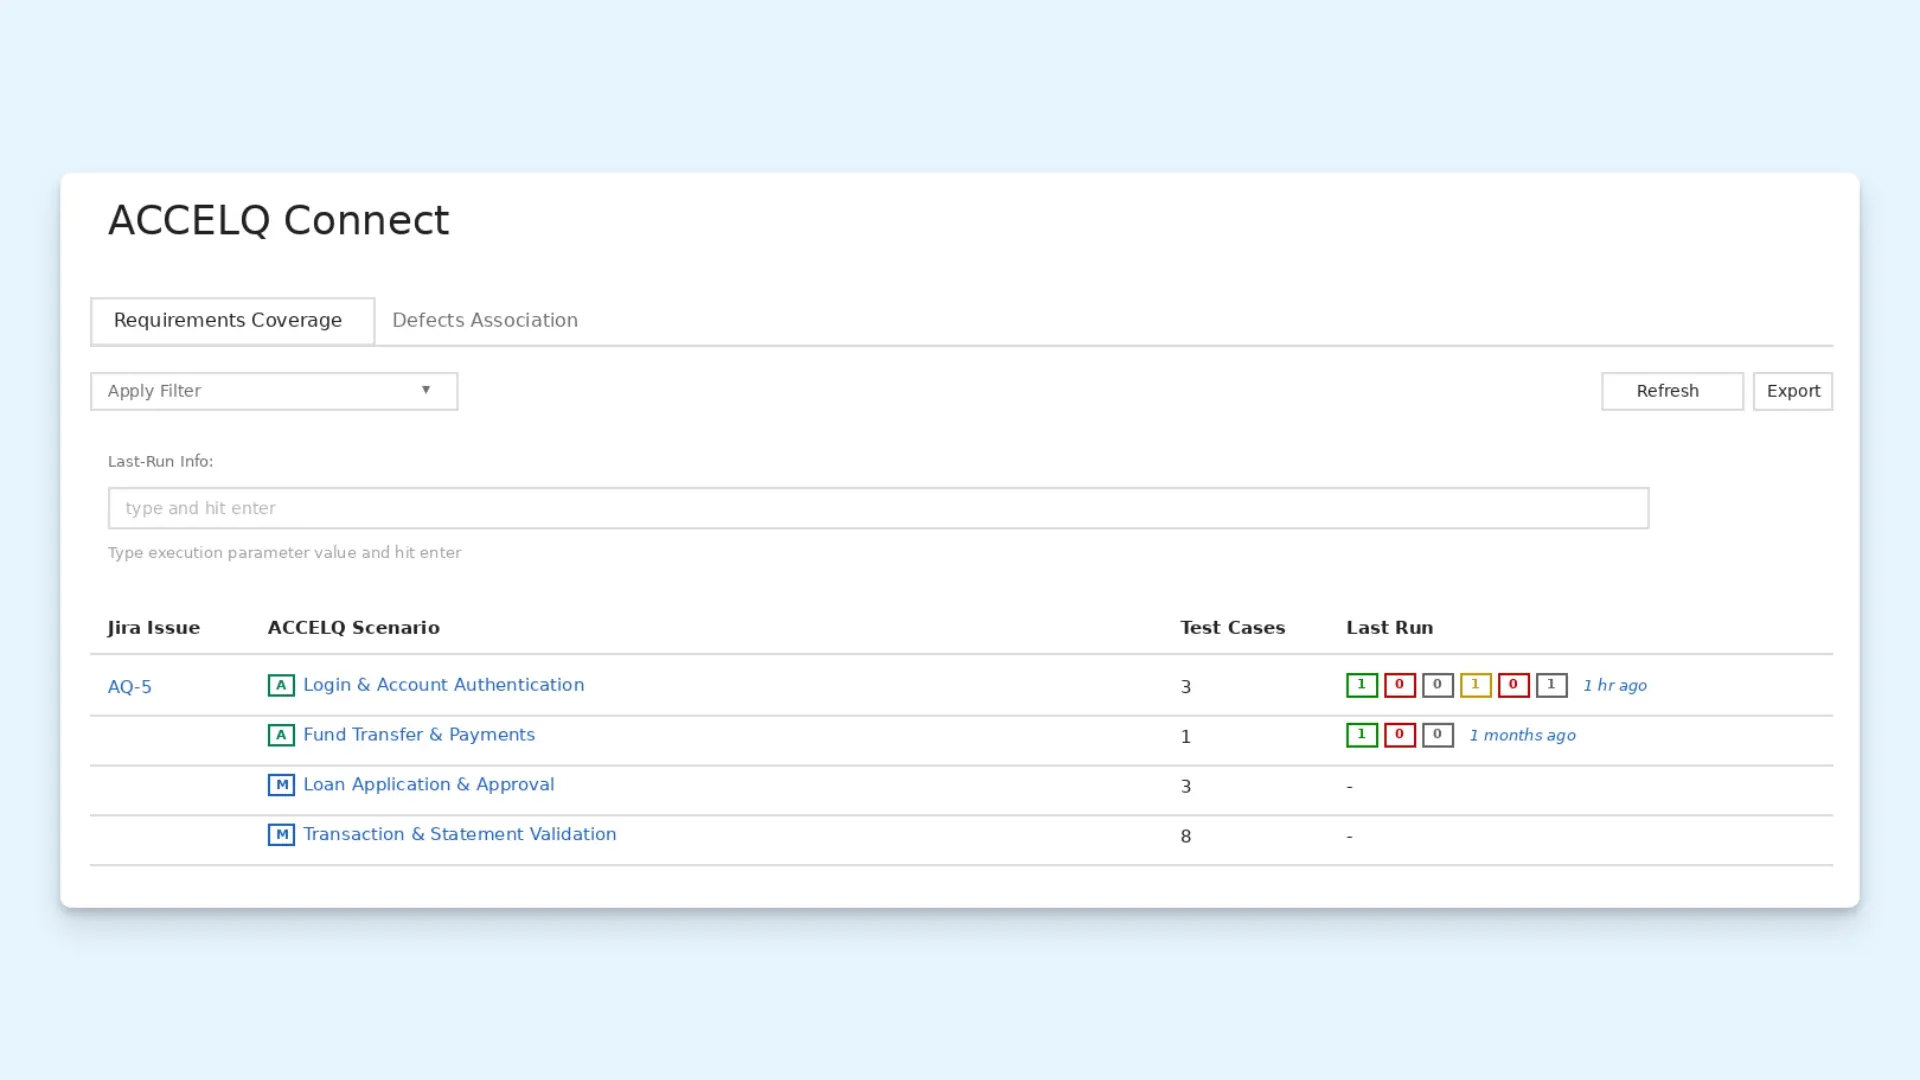Focus the Last-Run Info input field
1920x1080 pixels.
[878, 508]
